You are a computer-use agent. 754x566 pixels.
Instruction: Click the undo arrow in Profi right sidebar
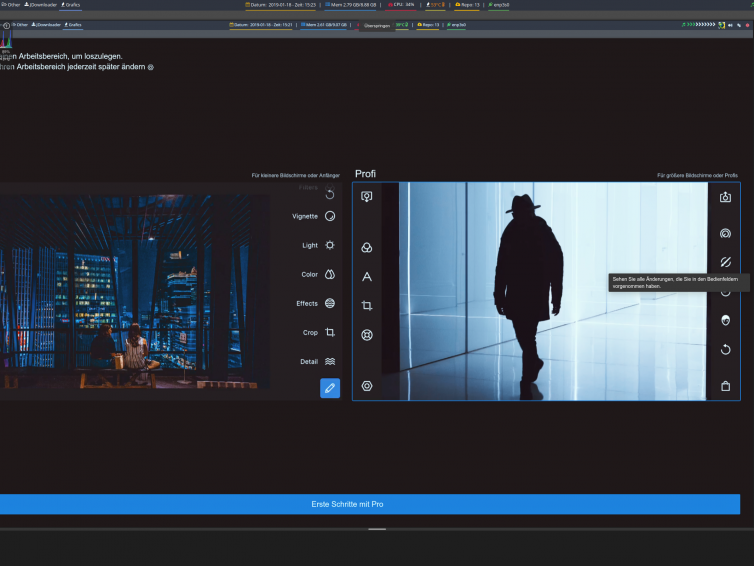[725, 350]
